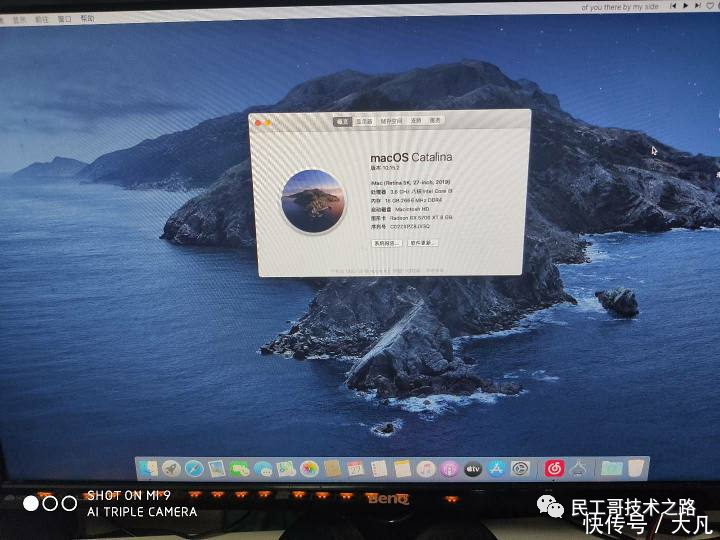This screenshot has width=720, height=540.
Task: Click graphics Radeon RX 5700 XT text
Action: point(412,218)
